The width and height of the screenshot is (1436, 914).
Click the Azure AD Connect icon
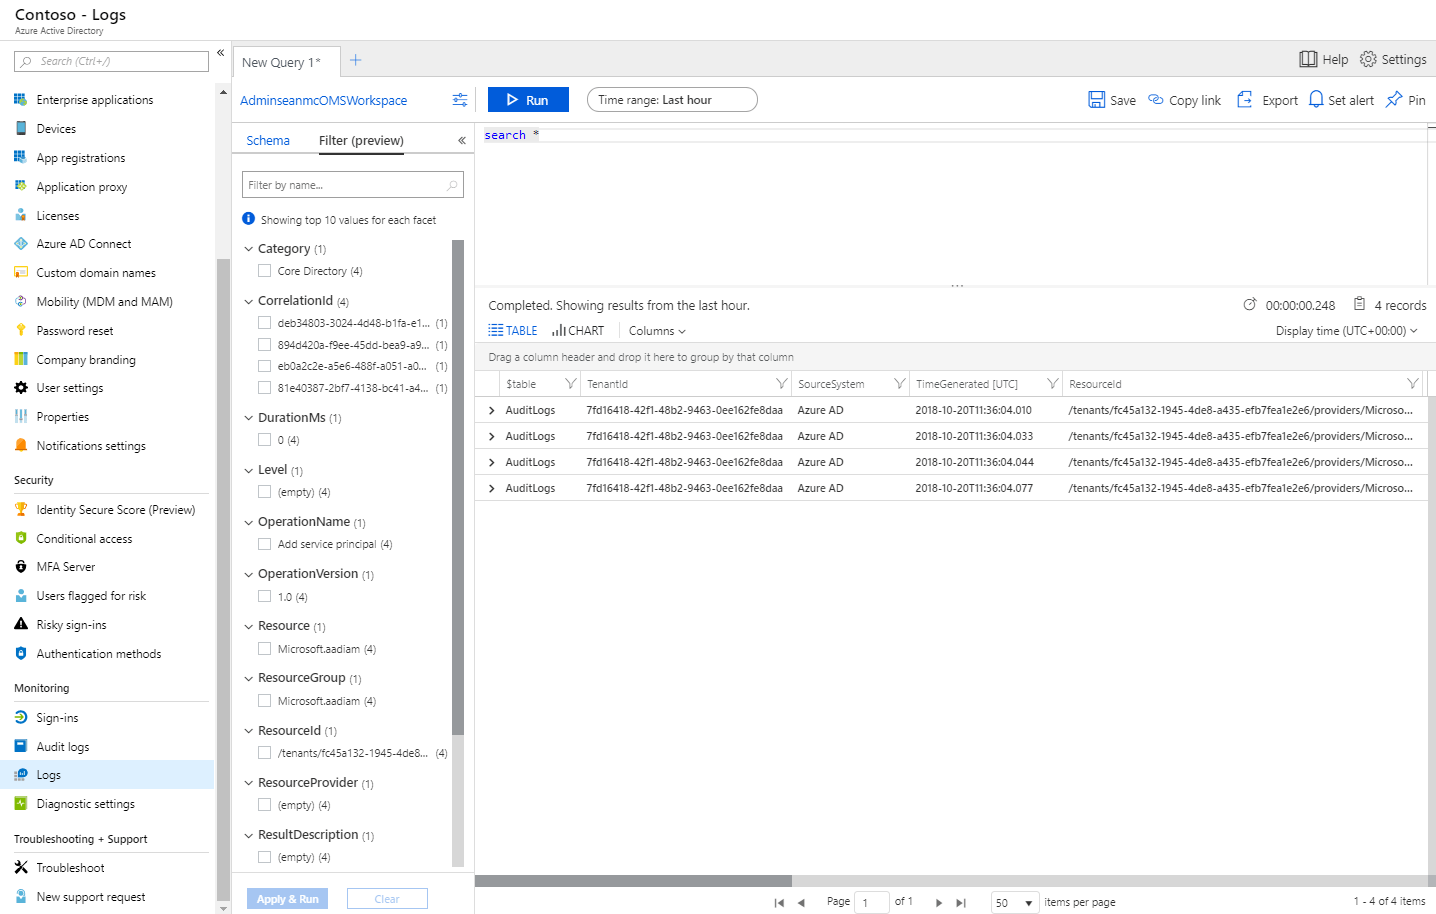[x=20, y=244]
